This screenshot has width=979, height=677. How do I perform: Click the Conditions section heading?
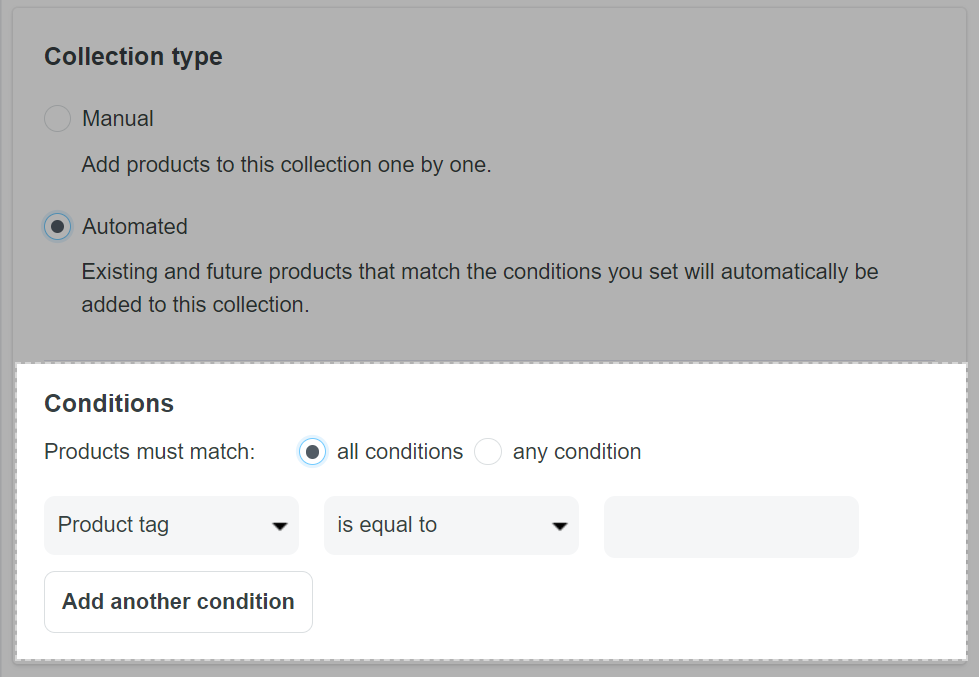(109, 403)
